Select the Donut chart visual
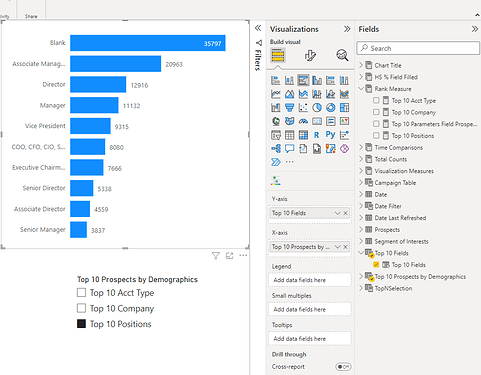 pyautogui.click(x=330, y=108)
